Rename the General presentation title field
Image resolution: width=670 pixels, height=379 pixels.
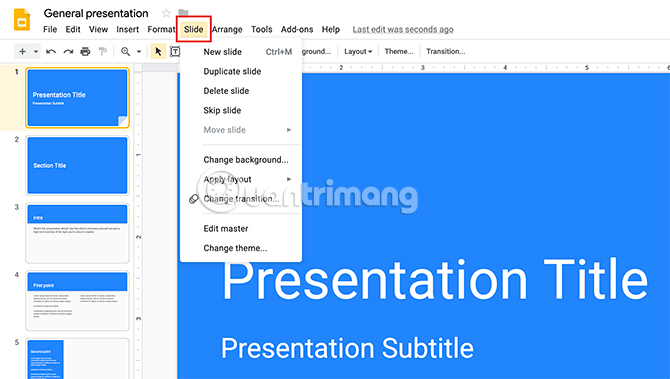coord(96,13)
